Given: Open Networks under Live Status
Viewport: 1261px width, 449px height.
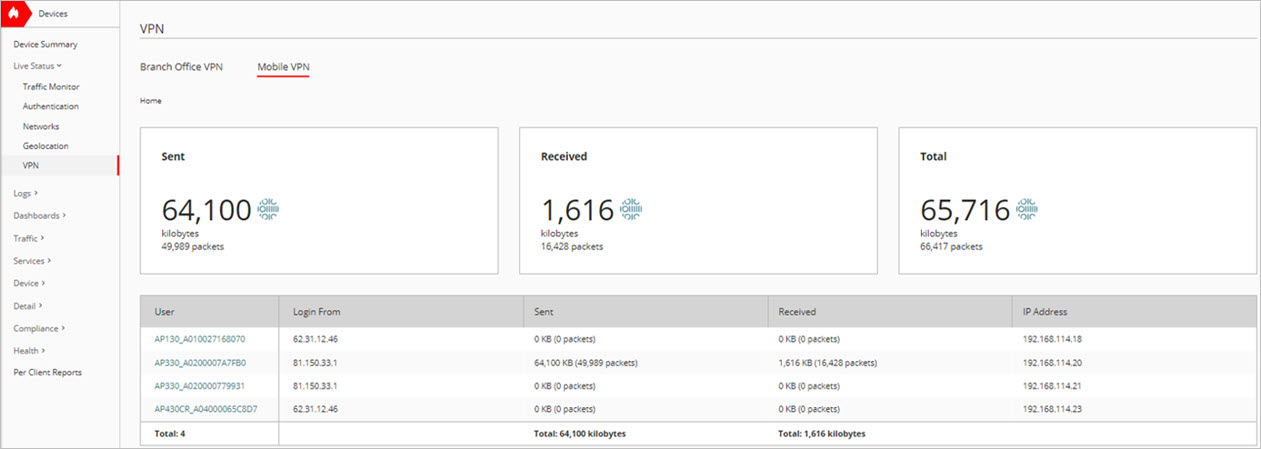Looking at the screenshot, I should [41, 127].
